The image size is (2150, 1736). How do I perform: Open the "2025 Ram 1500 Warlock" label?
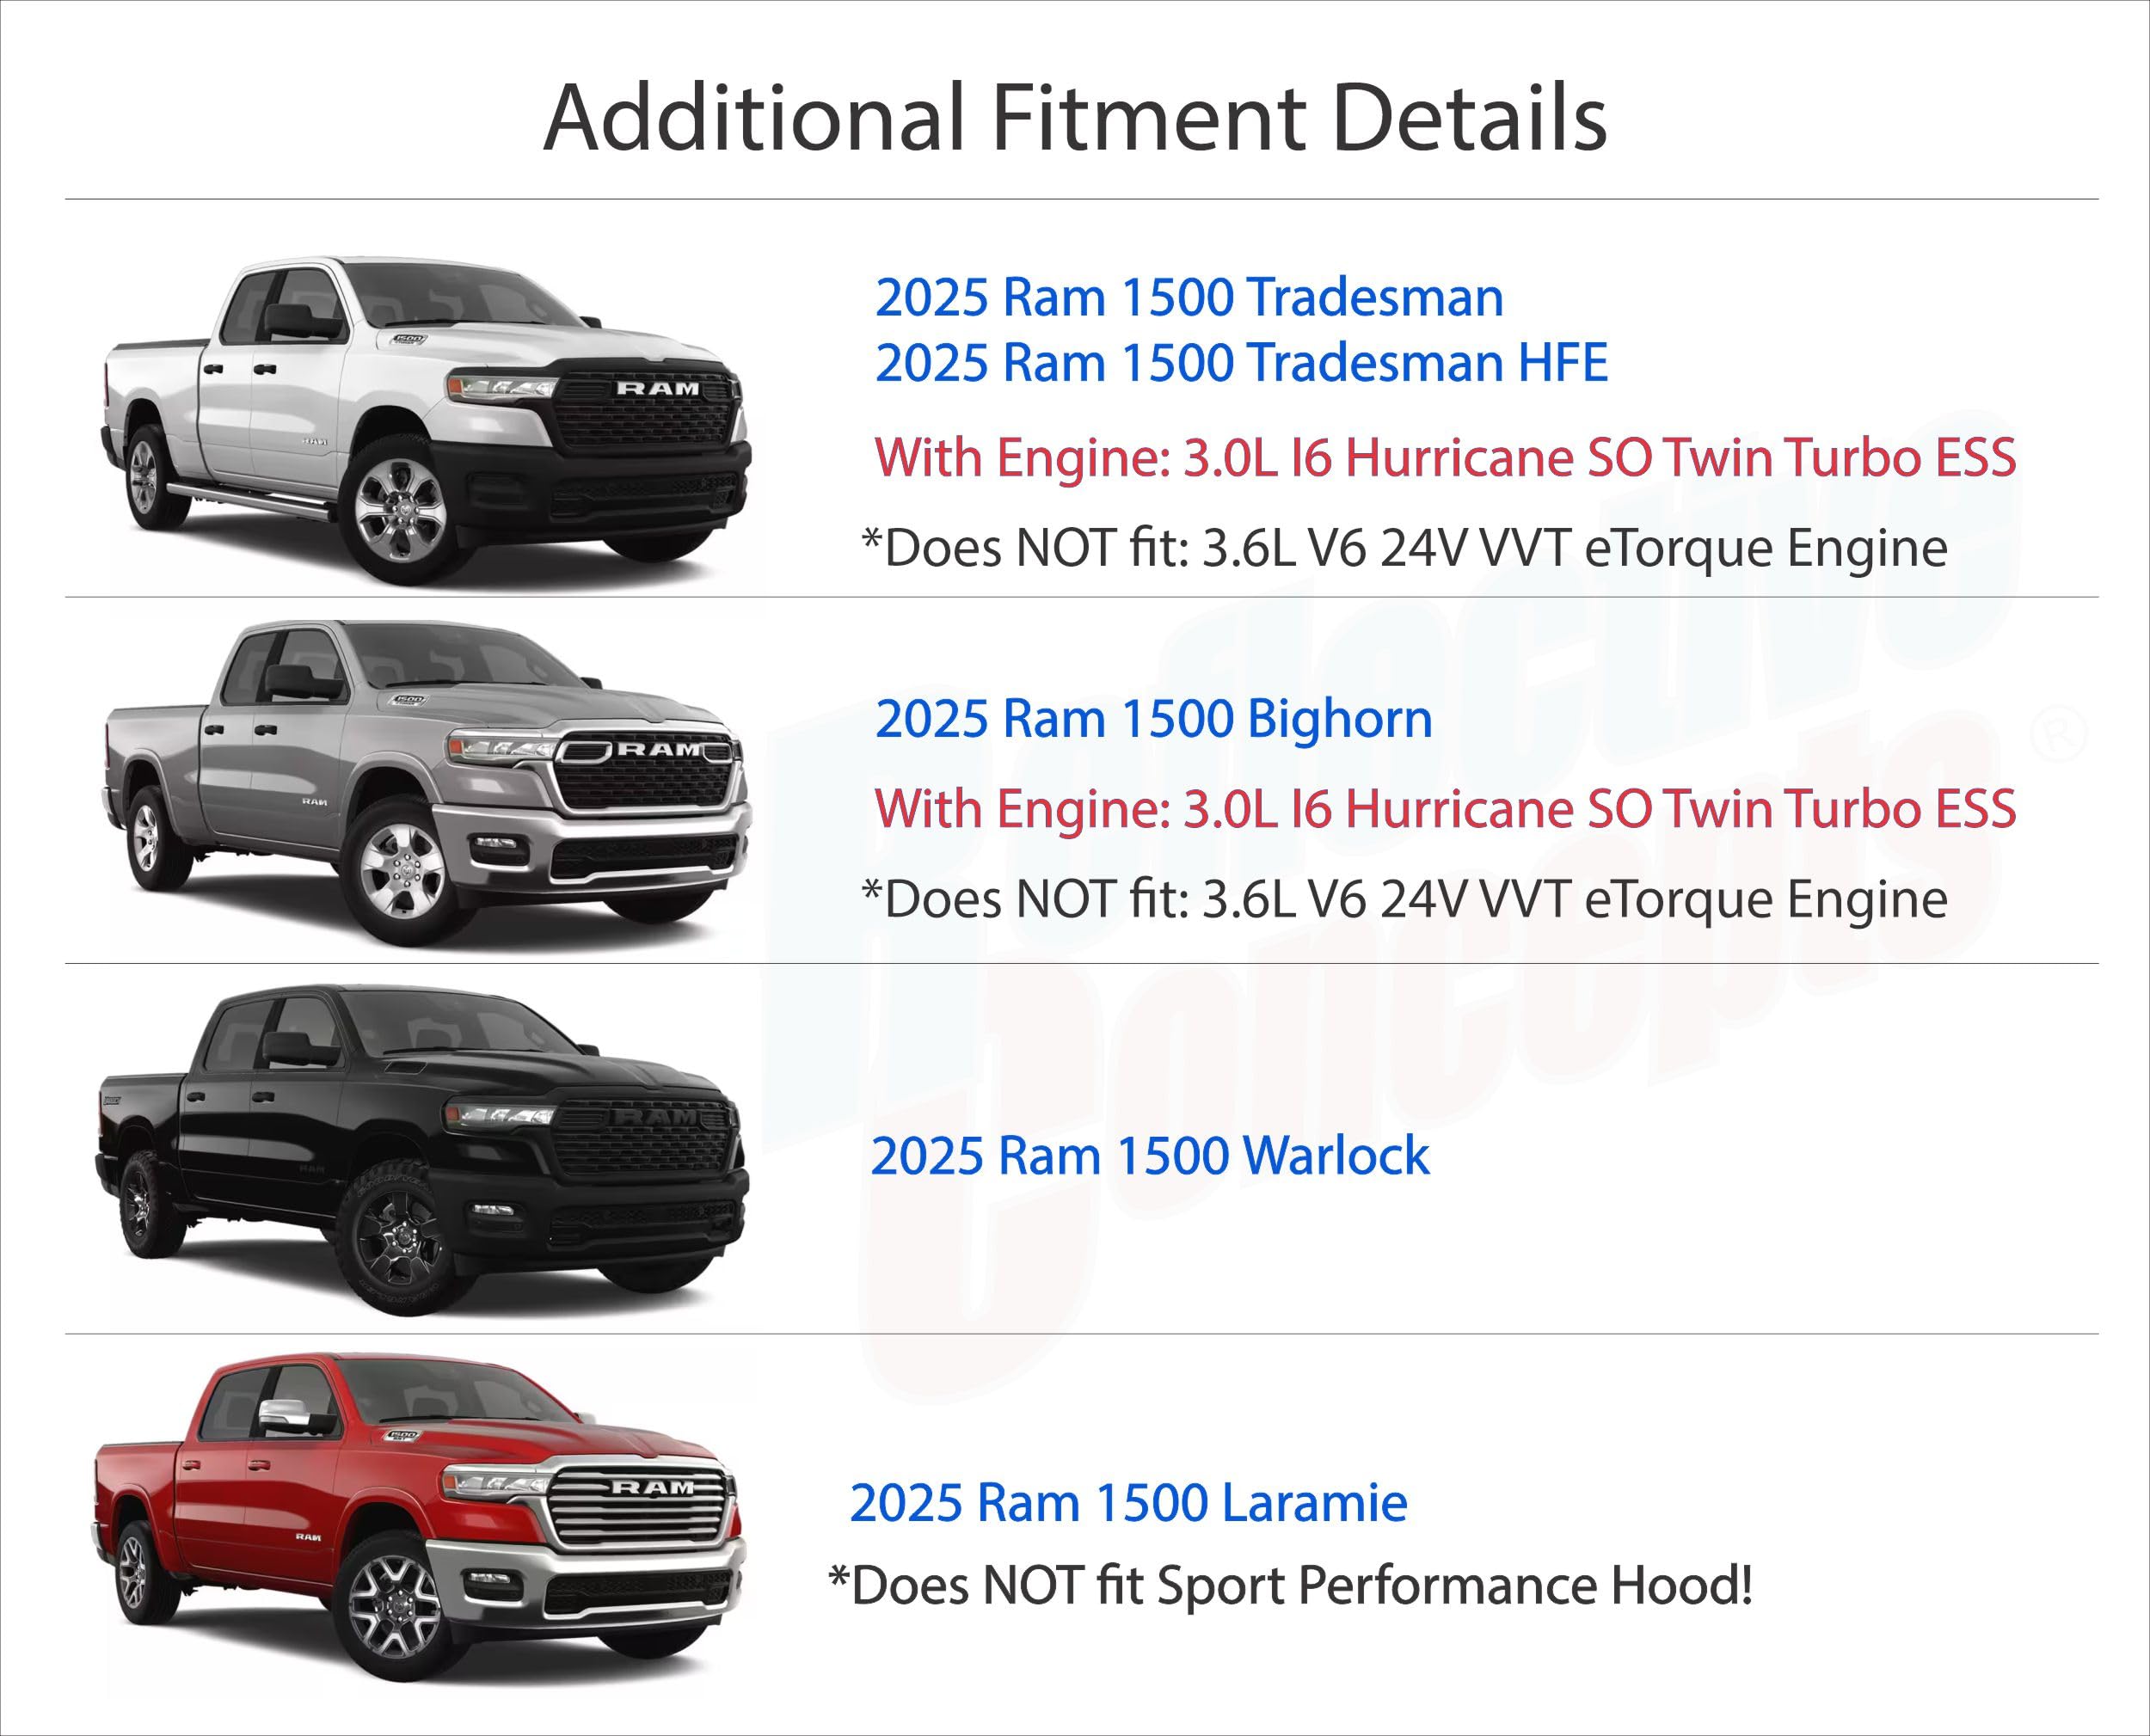[1150, 1156]
